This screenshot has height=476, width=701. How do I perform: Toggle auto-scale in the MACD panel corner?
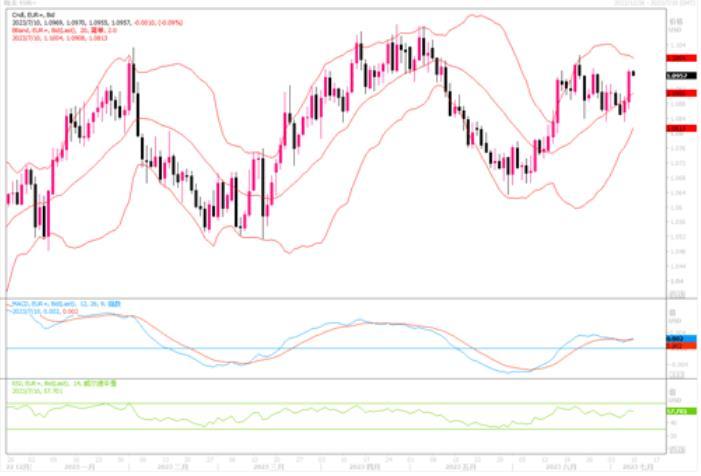point(677,374)
